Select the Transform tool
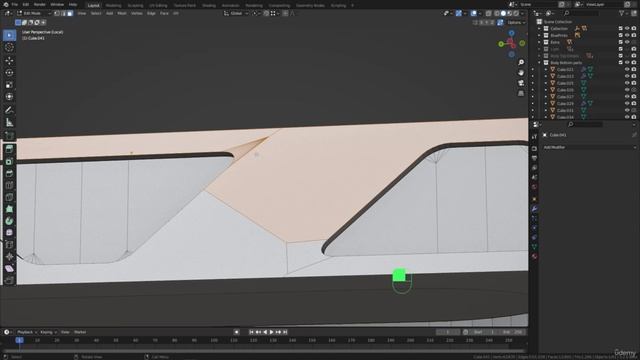The width and height of the screenshot is (640, 360). coord(9,97)
